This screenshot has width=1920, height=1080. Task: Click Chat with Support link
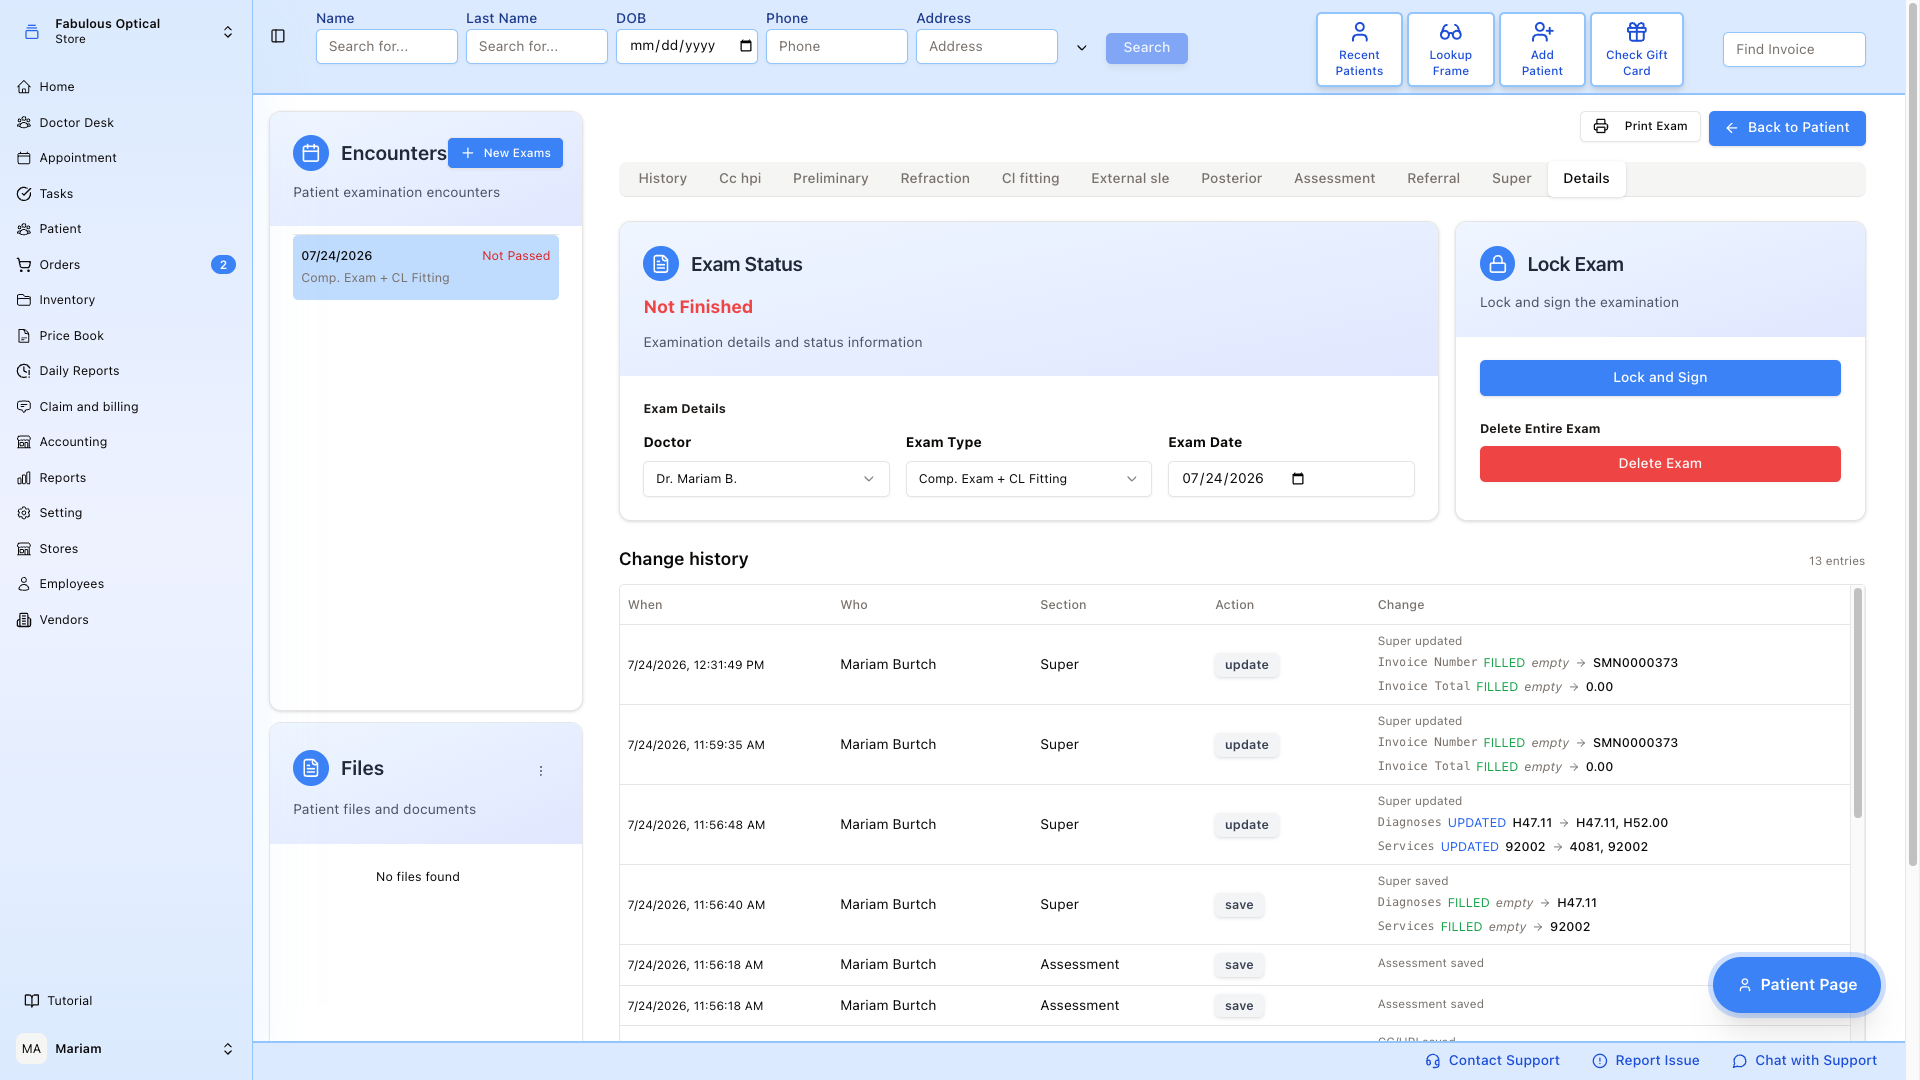(x=1805, y=1061)
